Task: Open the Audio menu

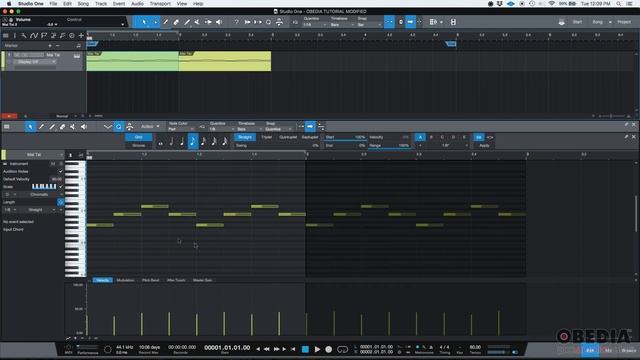Action: [x=137, y=4]
